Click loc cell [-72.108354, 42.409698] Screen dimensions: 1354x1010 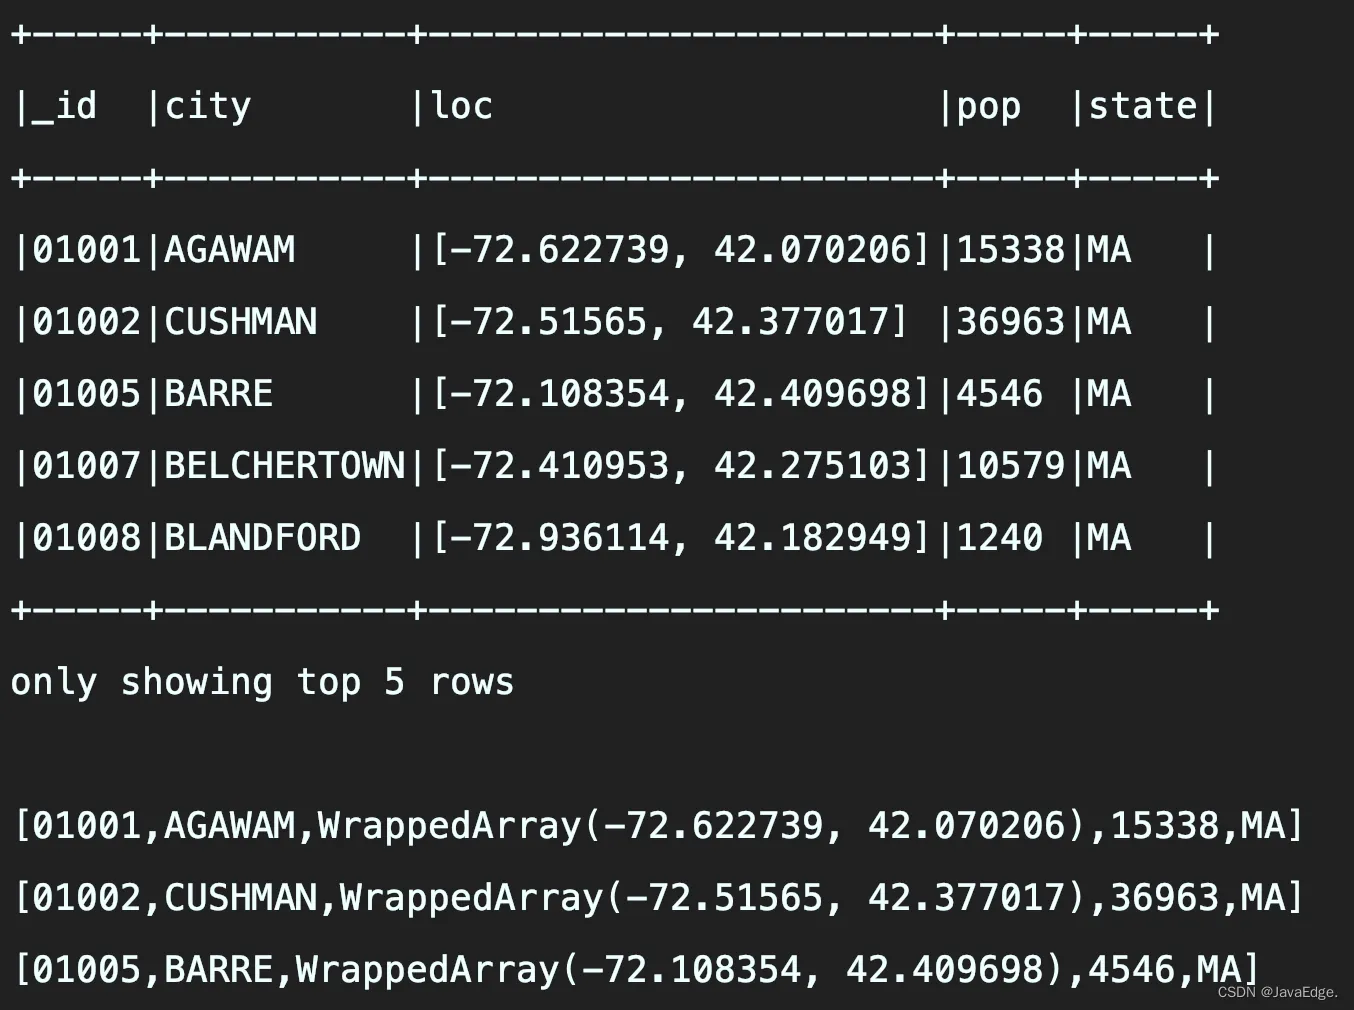coord(680,394)
